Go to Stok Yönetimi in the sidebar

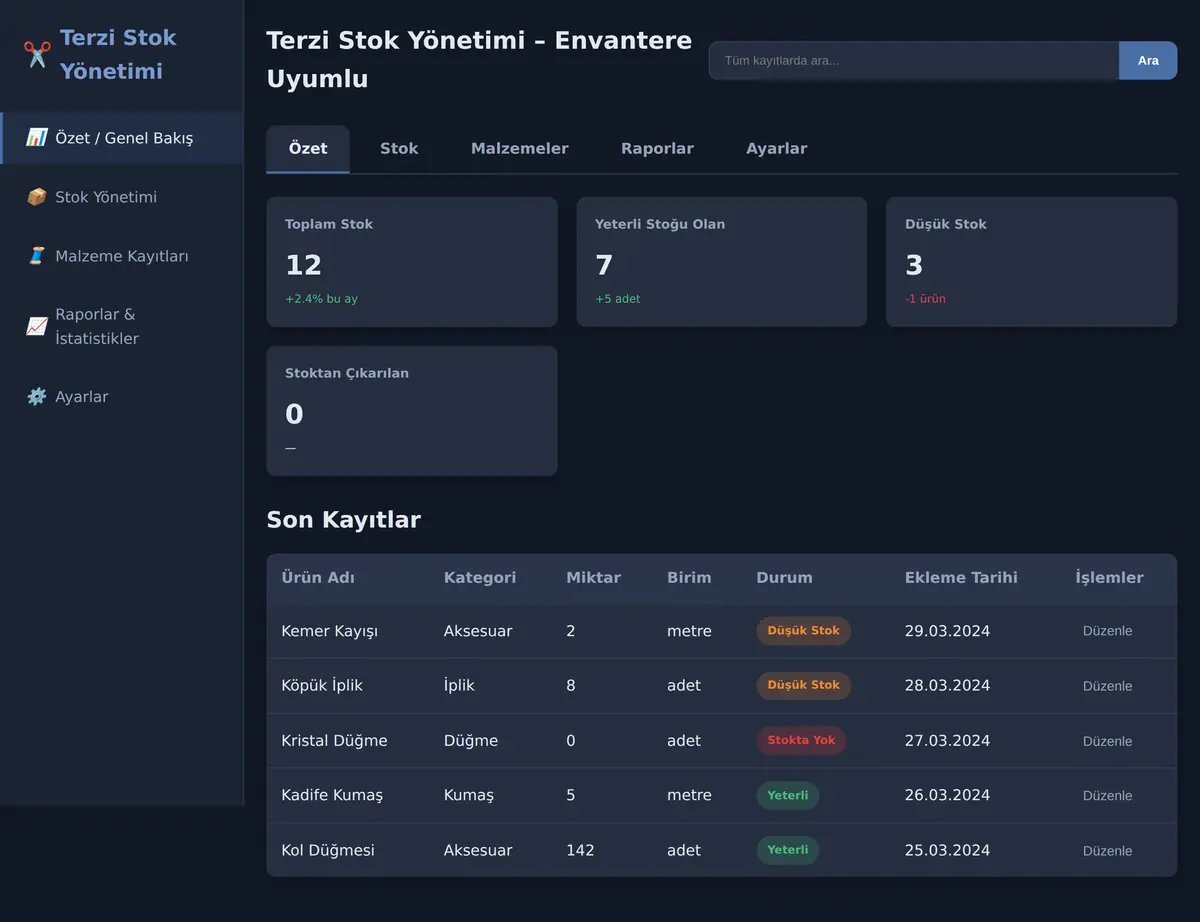click(x=122, y=197)
